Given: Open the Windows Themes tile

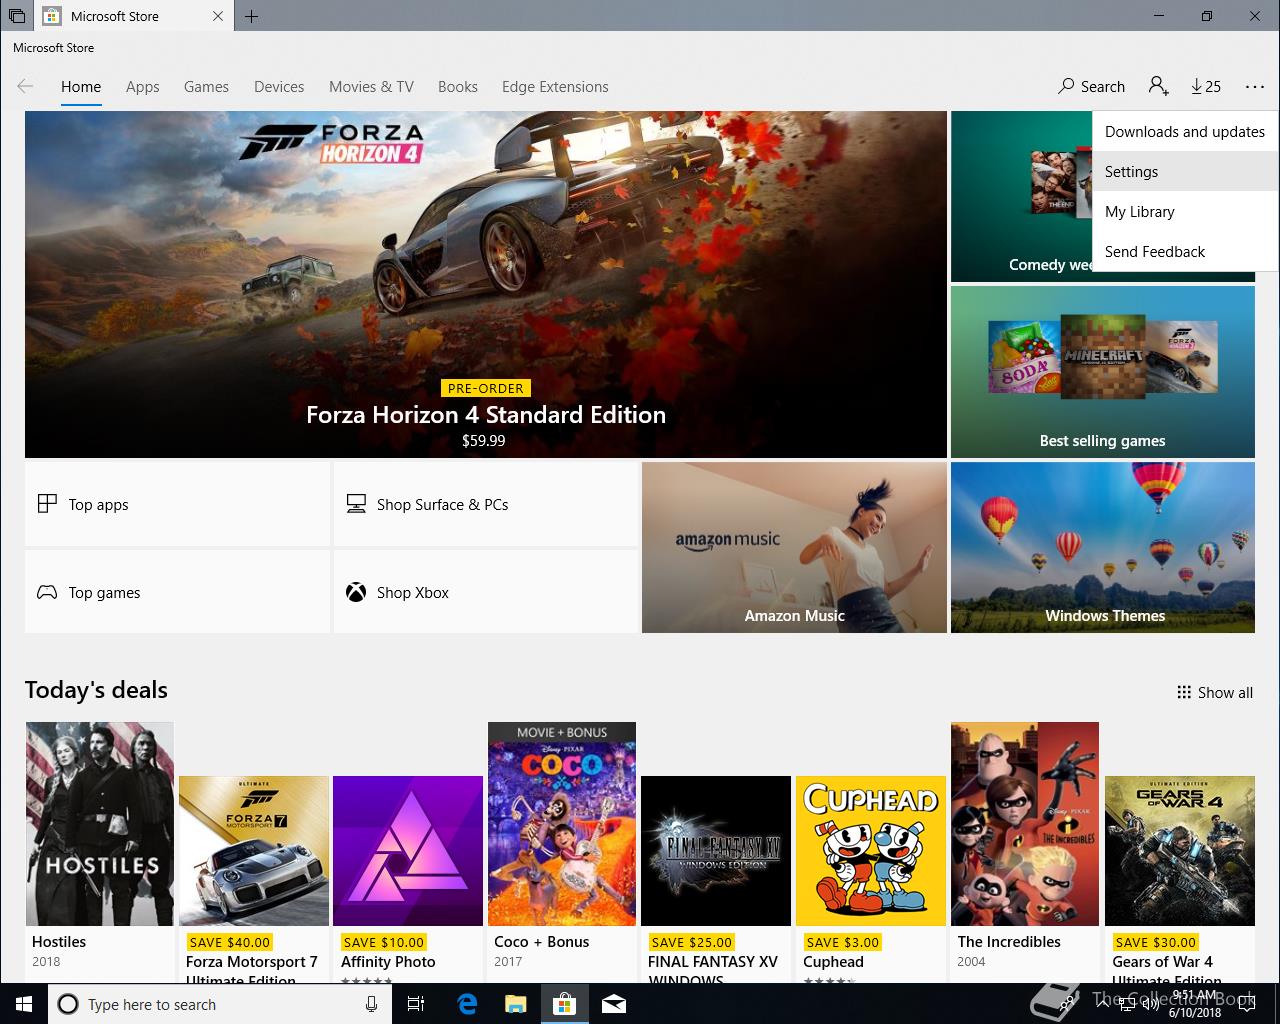Looking at the screenshot, I should coord(1102,547).
